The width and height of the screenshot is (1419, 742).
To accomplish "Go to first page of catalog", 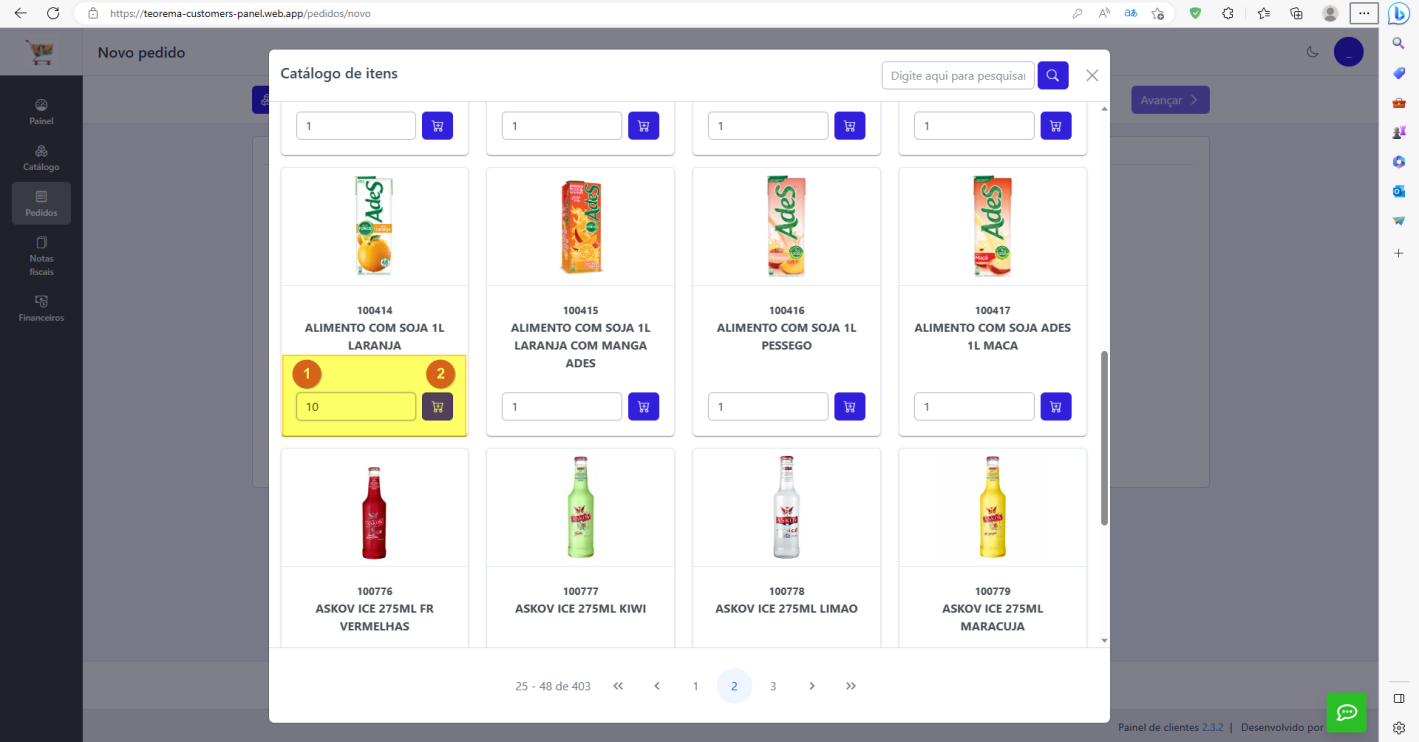I will [618, 686].
